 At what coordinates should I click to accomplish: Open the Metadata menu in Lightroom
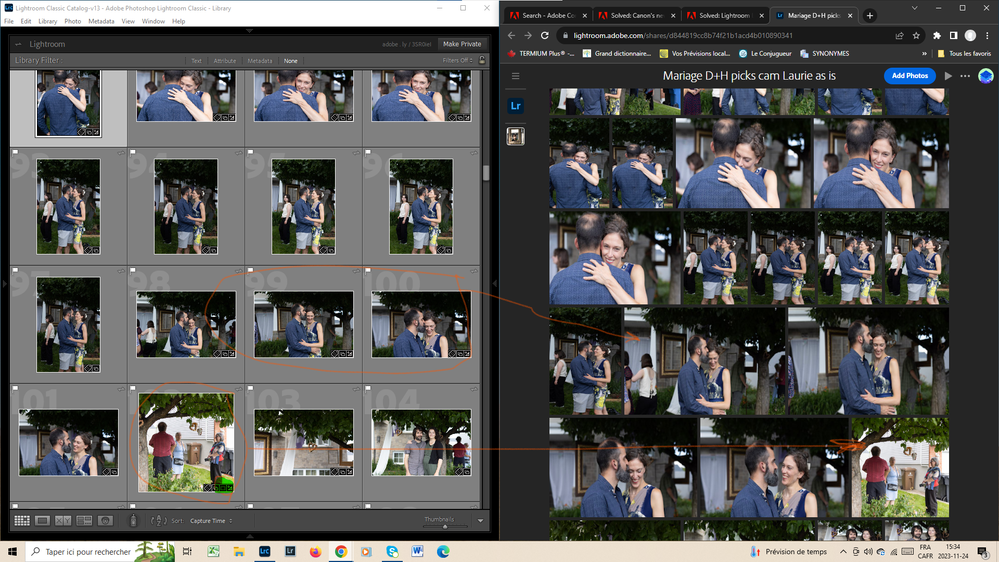[101, 21]
